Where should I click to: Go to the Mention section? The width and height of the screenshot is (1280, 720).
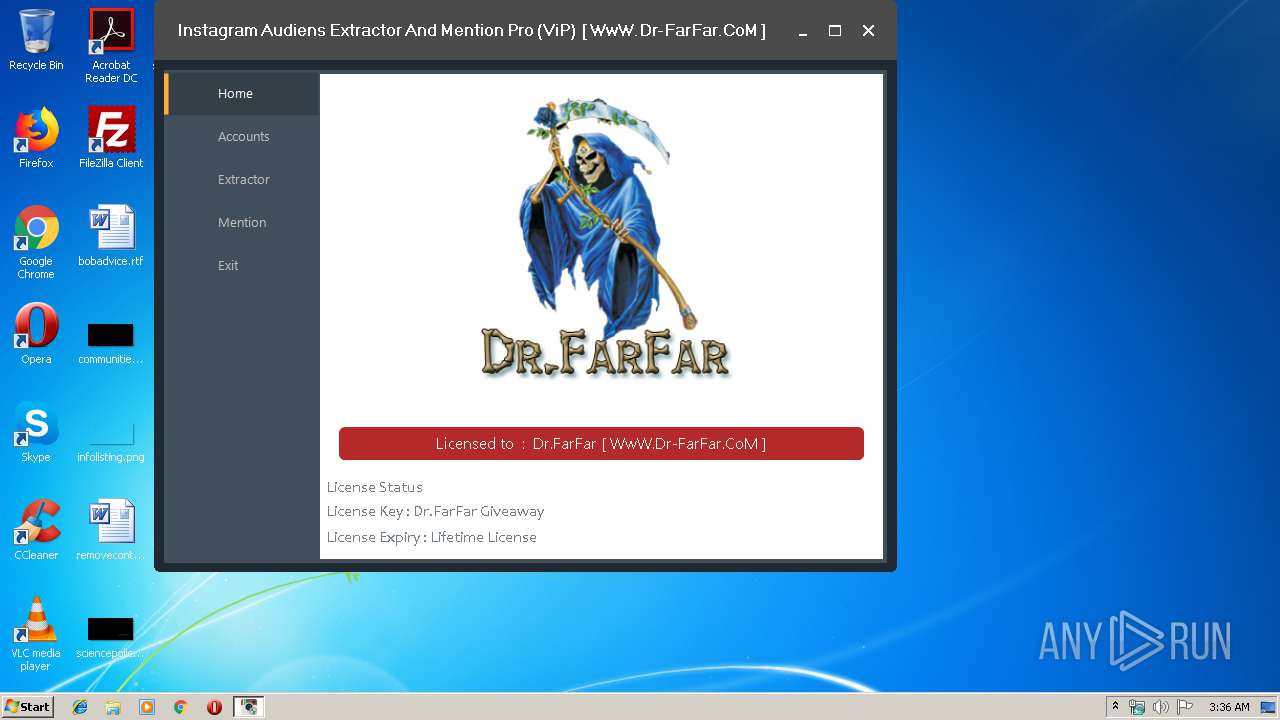(242, 223)
